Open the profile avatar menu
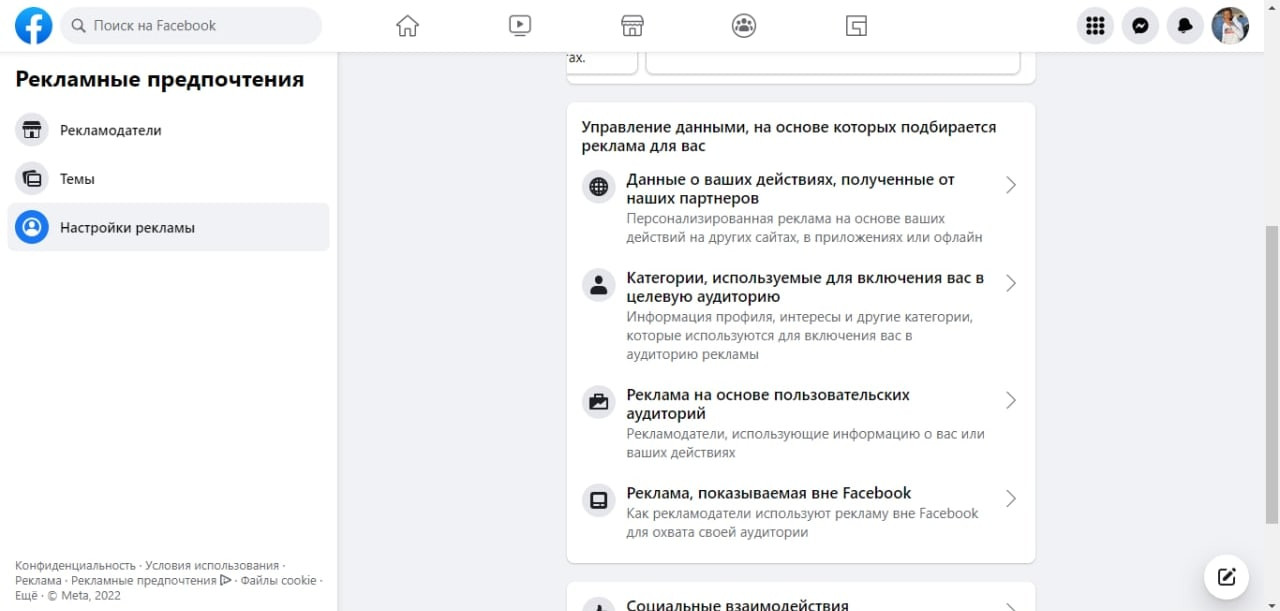The width and height of the screenshot is (1280, 611). 1230,26
